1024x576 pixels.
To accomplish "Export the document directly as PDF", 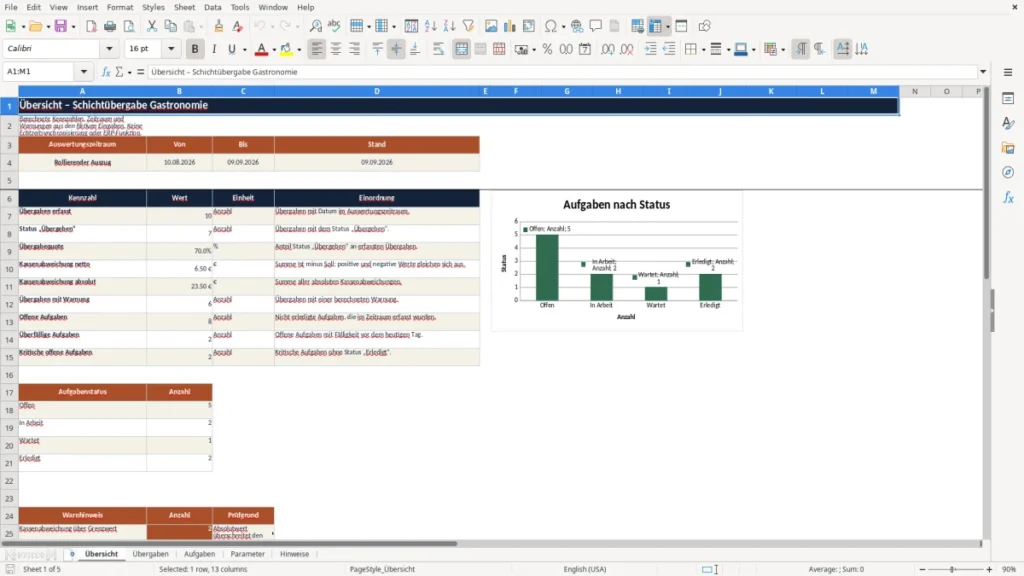I will 91,26.
